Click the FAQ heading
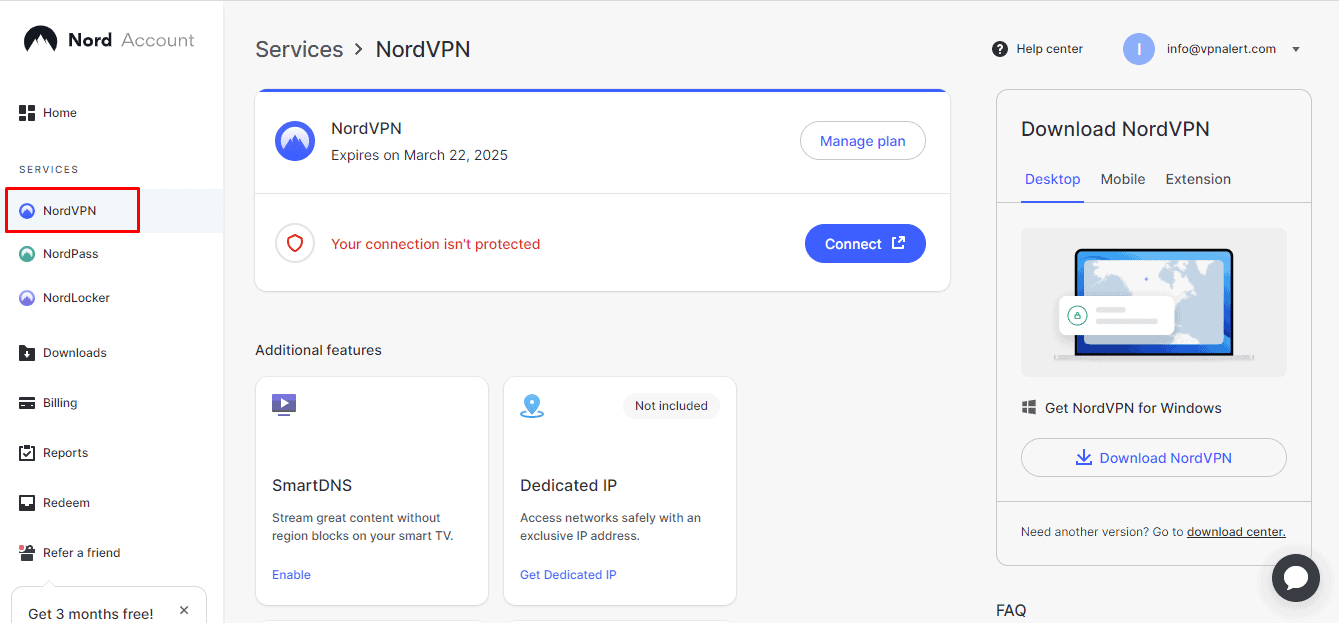Screen dimensions: 1339x623 (x=1011, y=610)
